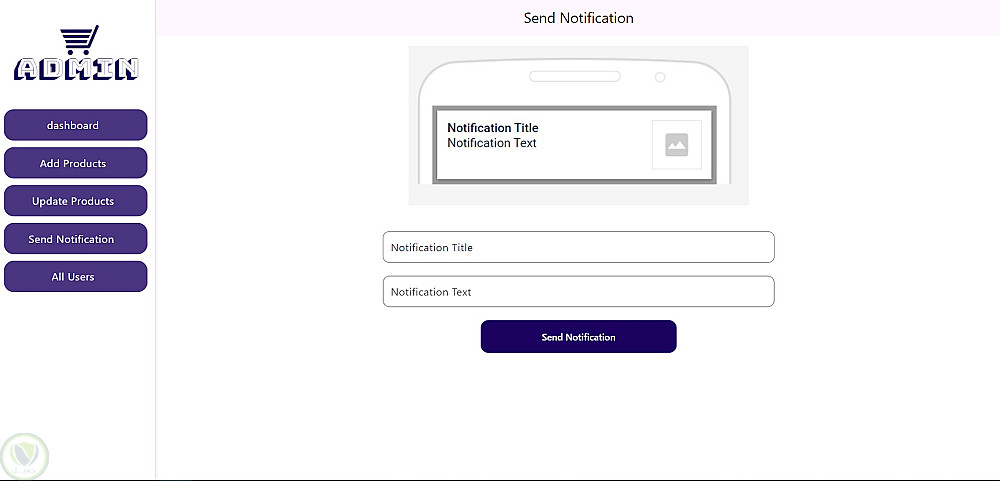This screenshot has width=1000, height=481.
Task: Select Send Notification in the sidebar
Action: pyautogui.click(x=75, y=239)
